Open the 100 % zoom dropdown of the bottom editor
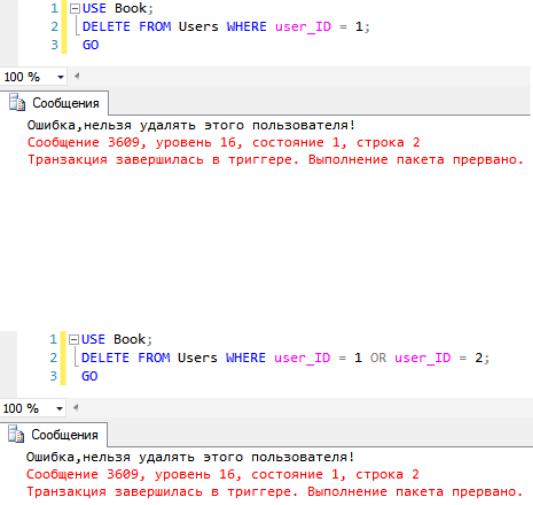 click(59, 408)
